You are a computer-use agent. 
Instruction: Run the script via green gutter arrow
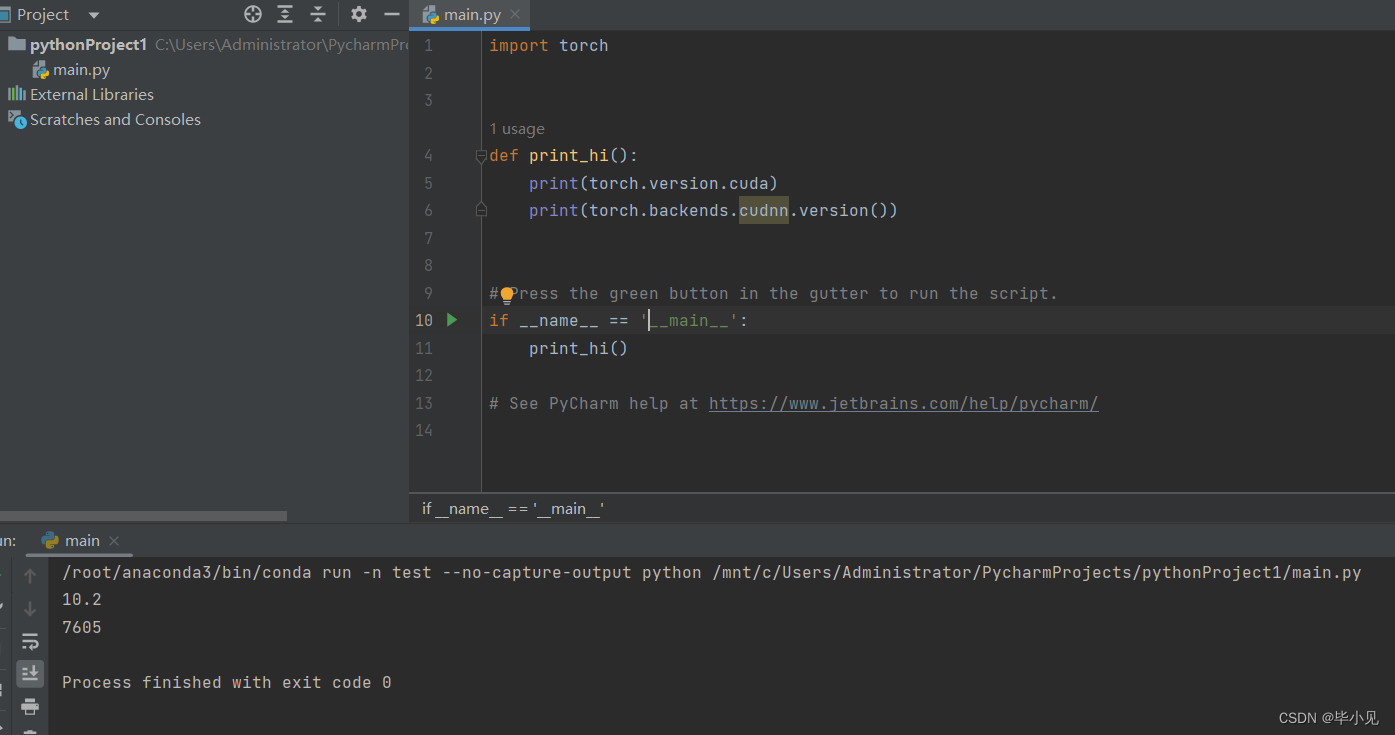pyautogui.click(x=451, y=320)
